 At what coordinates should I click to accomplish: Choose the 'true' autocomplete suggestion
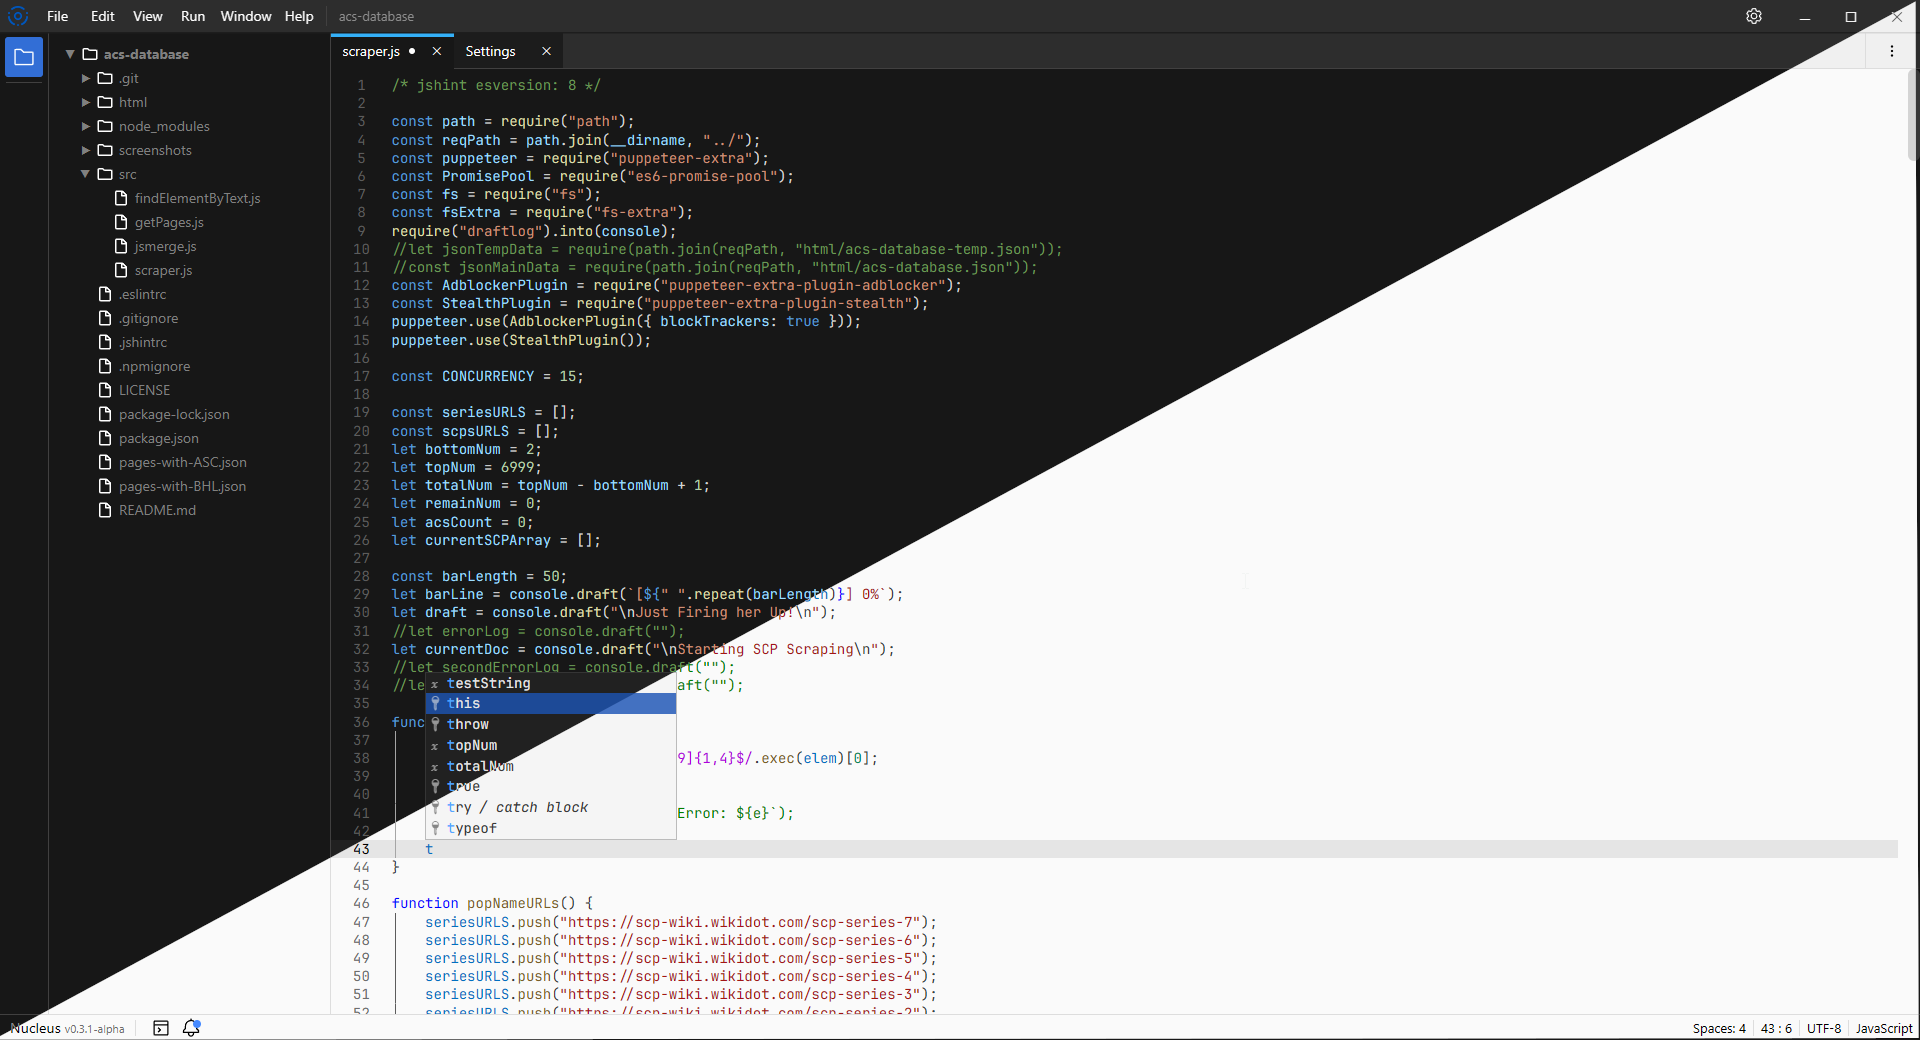pos(551,786)
